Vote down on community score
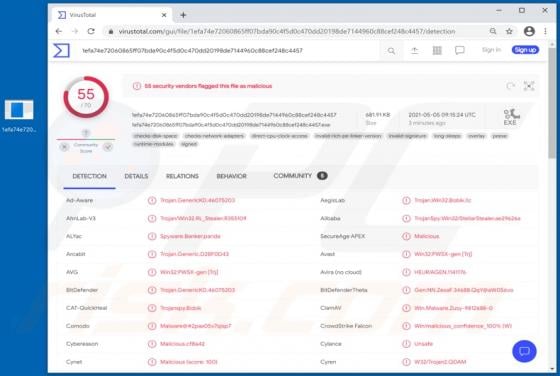 64,147
